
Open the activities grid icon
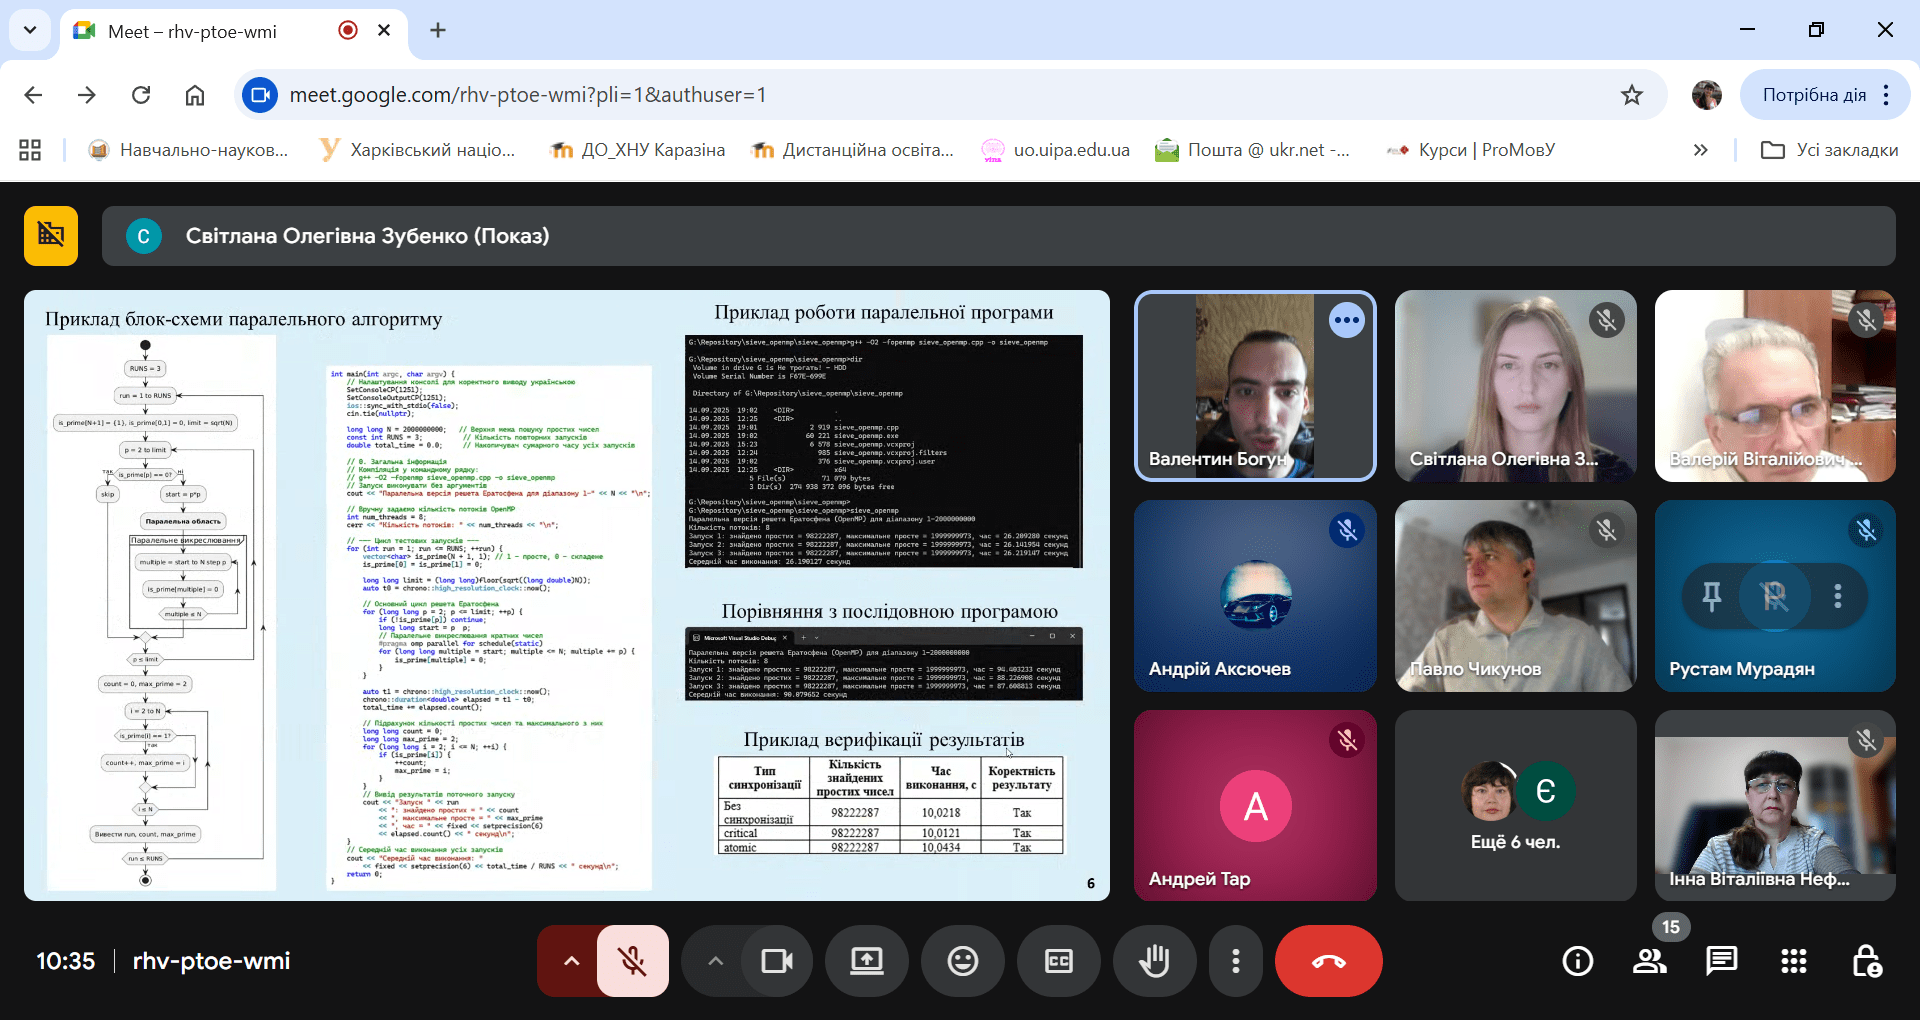[1793, 961]
